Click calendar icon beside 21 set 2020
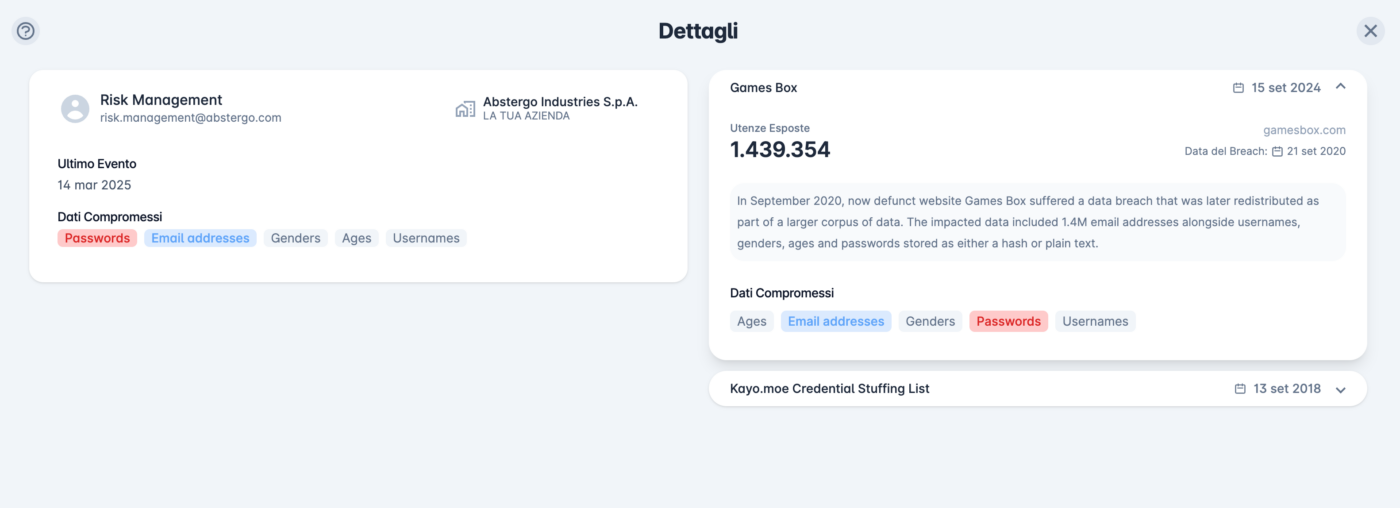Screen dimensions: 1400x508 pos(1277,151)
